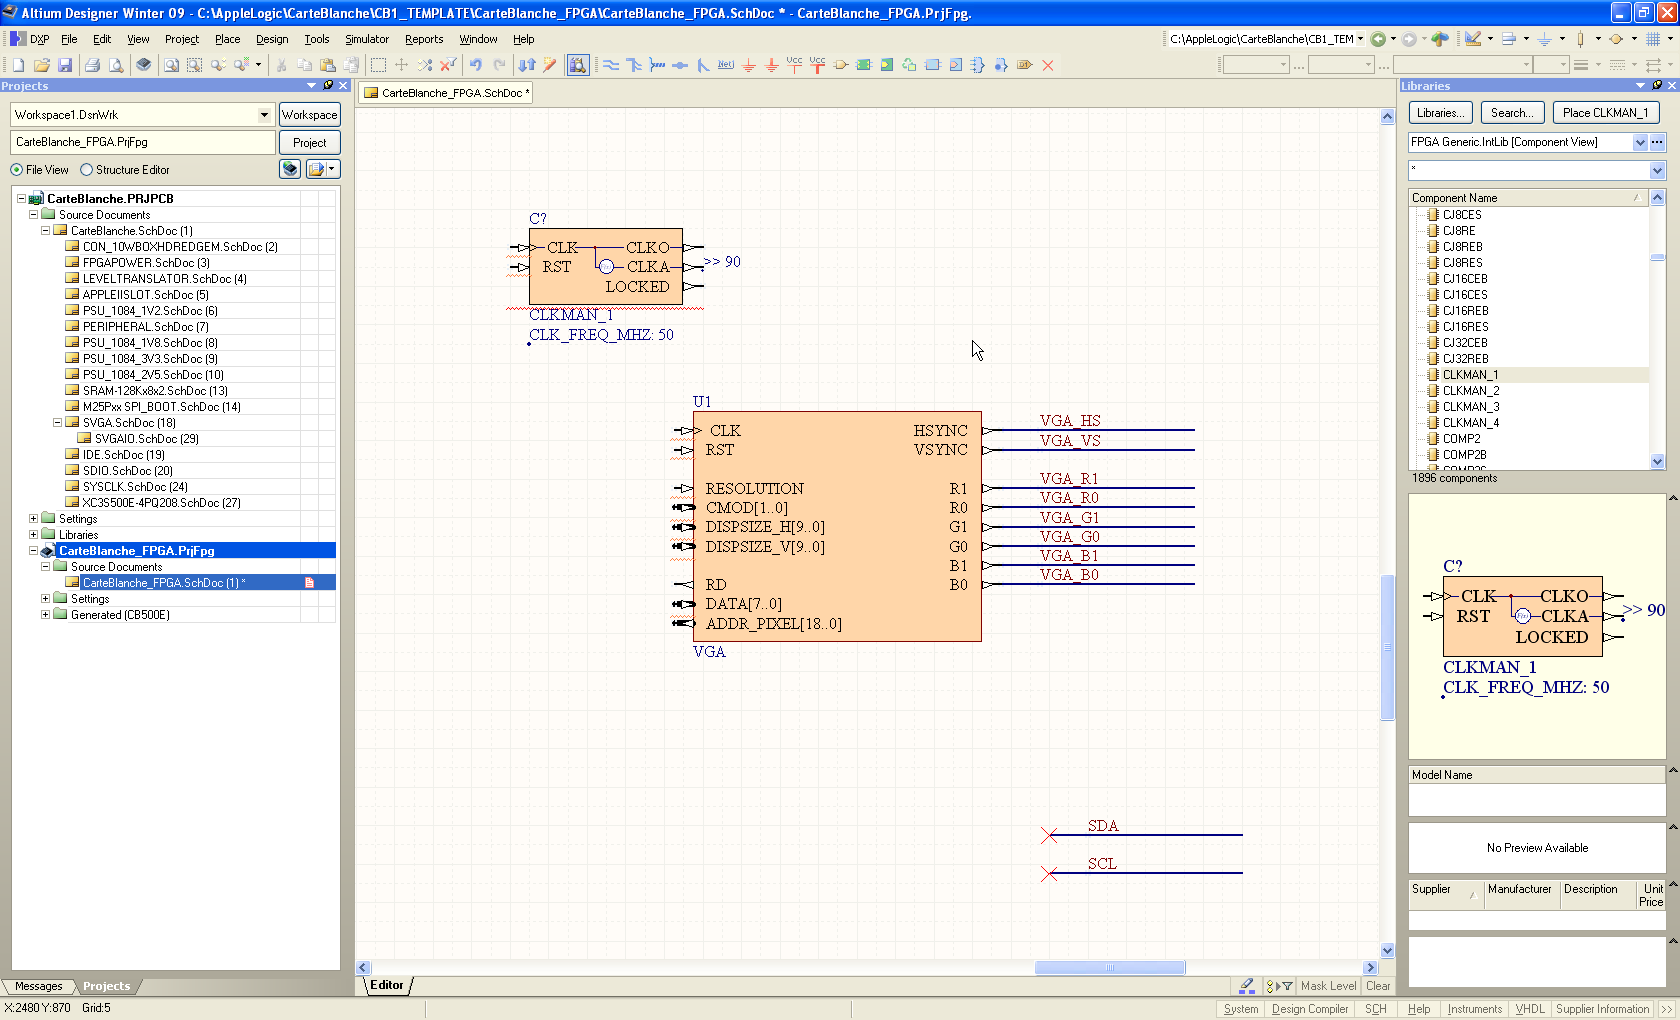1680x1020 pixels.
Task: Click the Move selection cross icon
Action: tap(401, 65)
